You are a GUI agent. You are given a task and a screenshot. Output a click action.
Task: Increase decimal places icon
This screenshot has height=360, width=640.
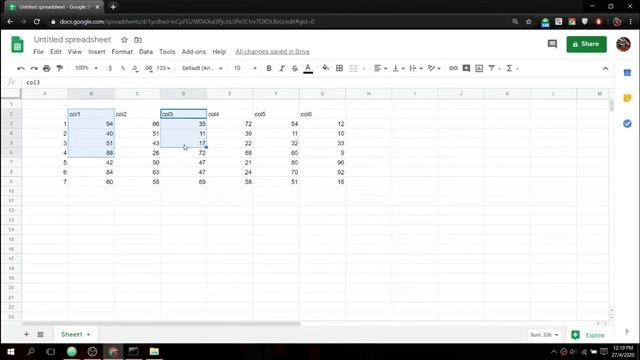click(x=148, y=69)
